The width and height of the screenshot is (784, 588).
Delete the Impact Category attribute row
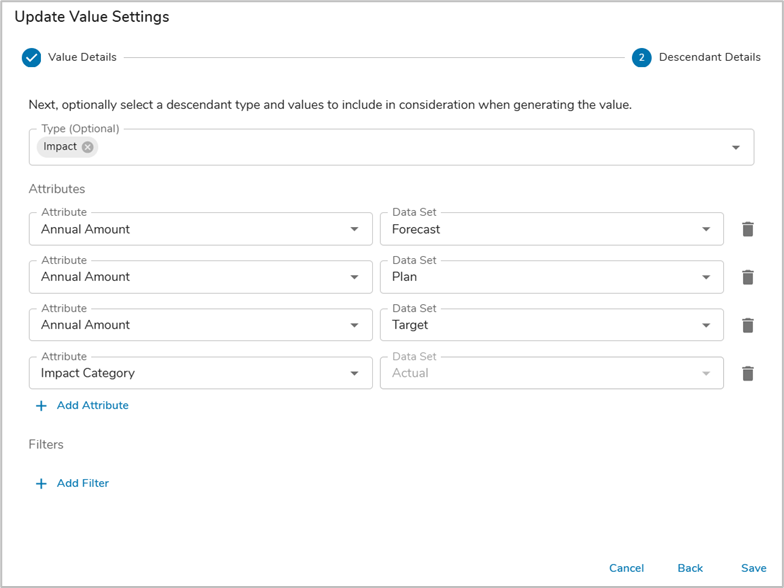point(747,373)
